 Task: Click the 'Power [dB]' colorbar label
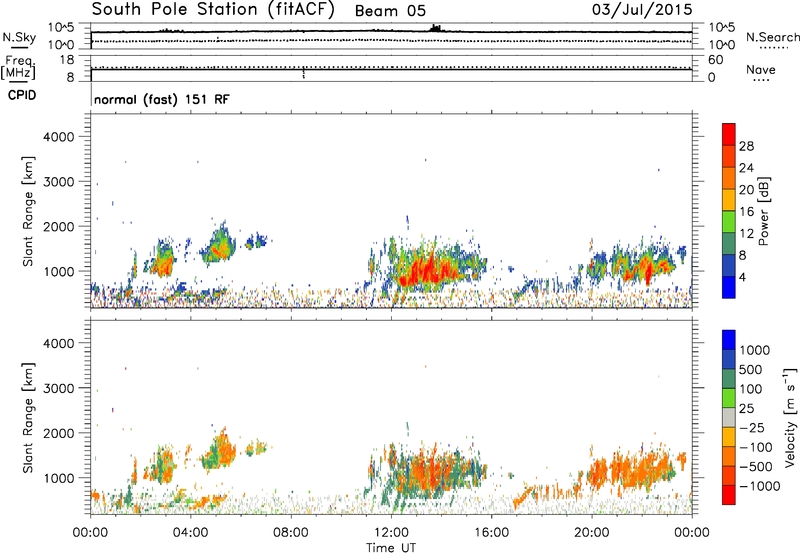(x=764, y=211)
